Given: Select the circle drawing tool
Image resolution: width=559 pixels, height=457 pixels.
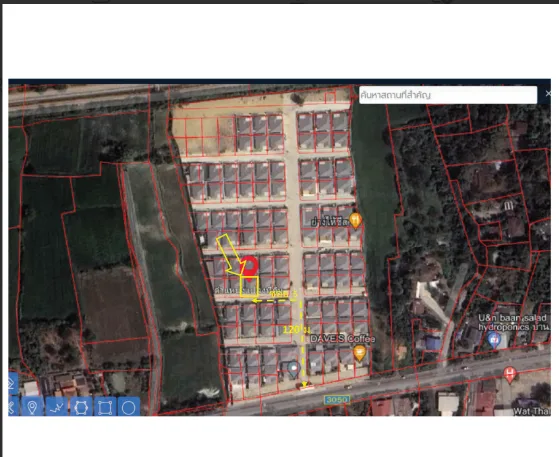Looking at the screenshot, I should pyautogui.click(x=128, y=407).
